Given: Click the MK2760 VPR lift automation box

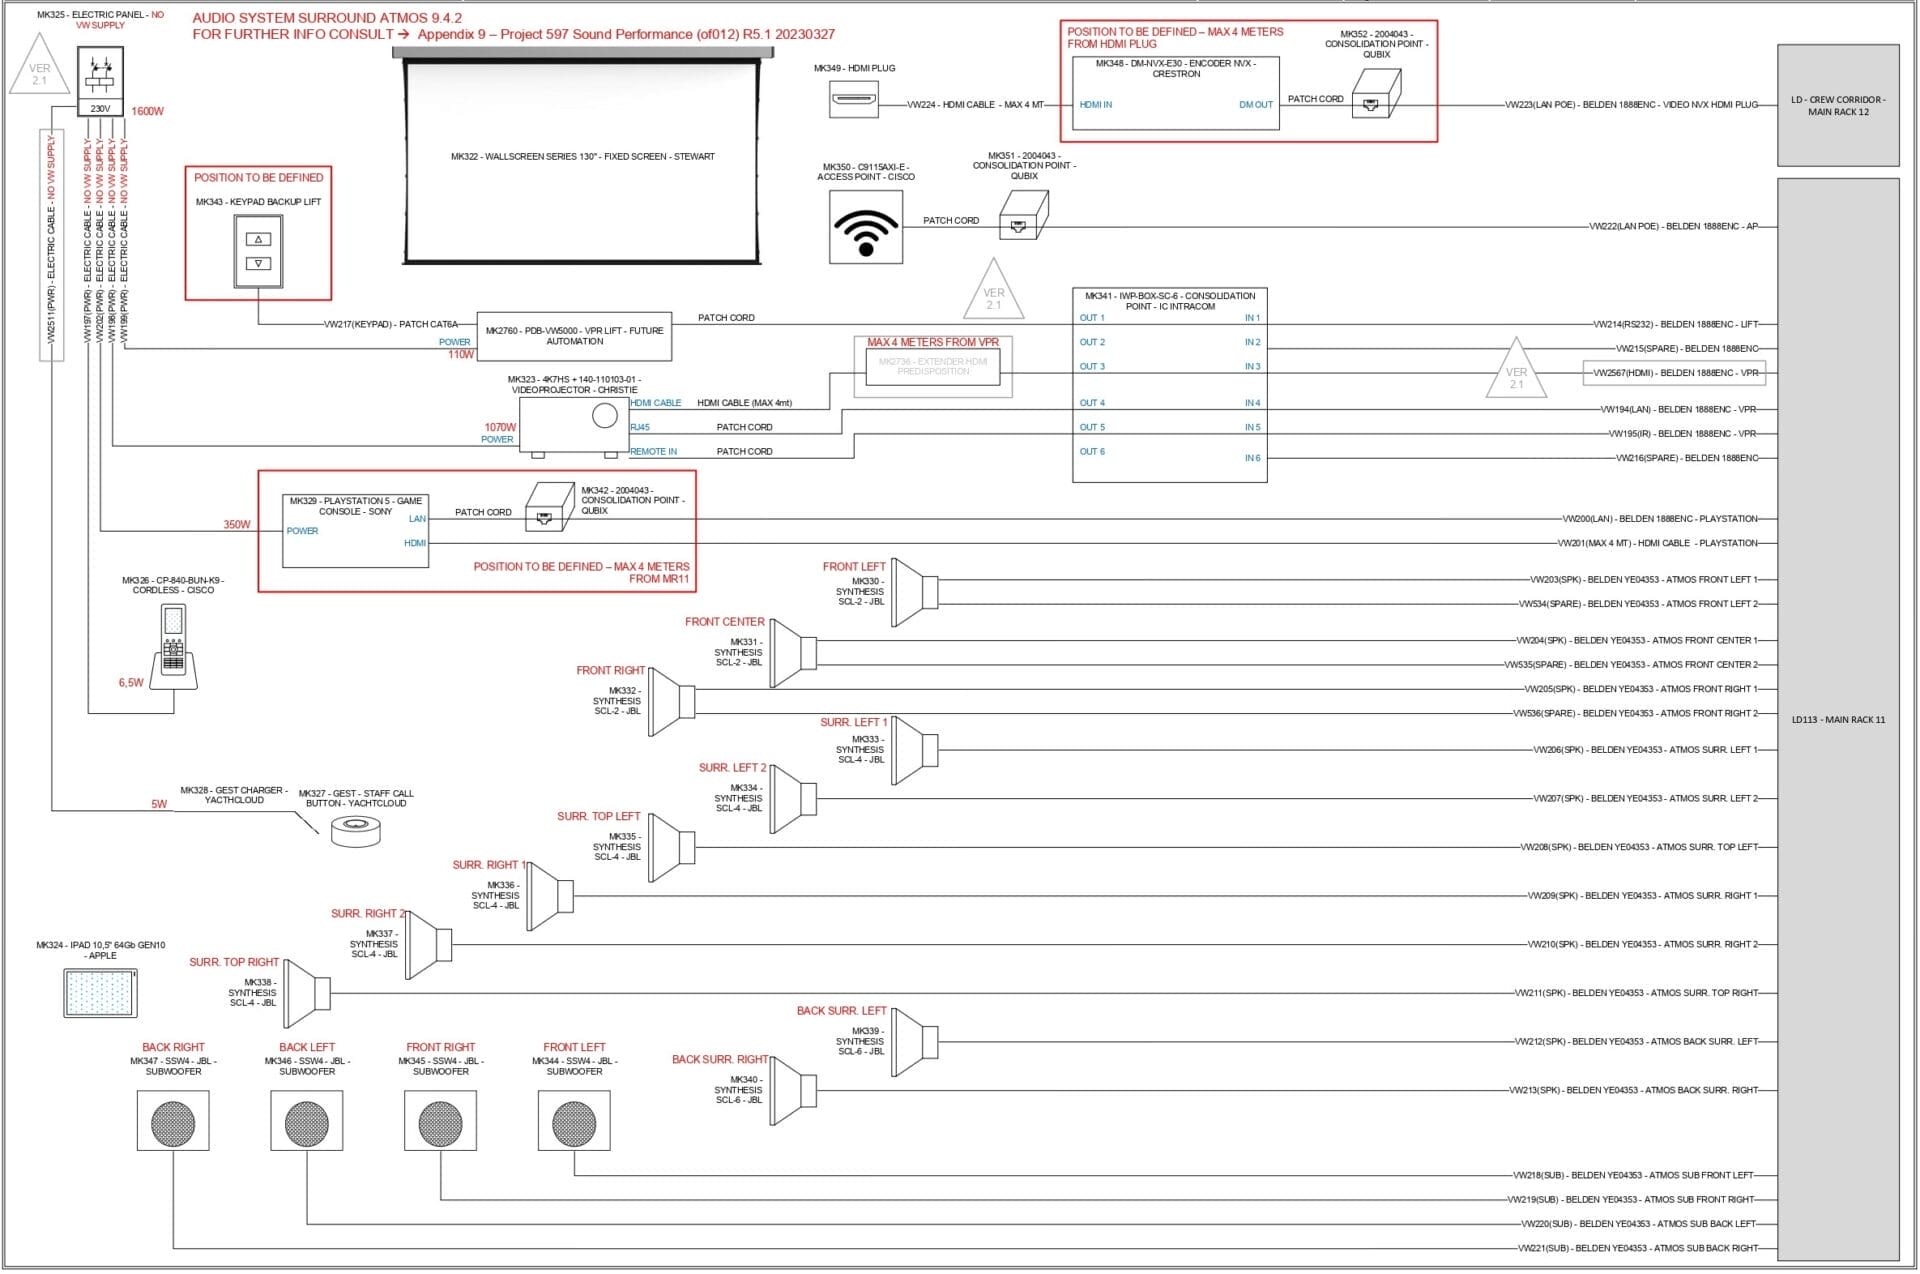Looking at the screenshot, I should 574,336.
